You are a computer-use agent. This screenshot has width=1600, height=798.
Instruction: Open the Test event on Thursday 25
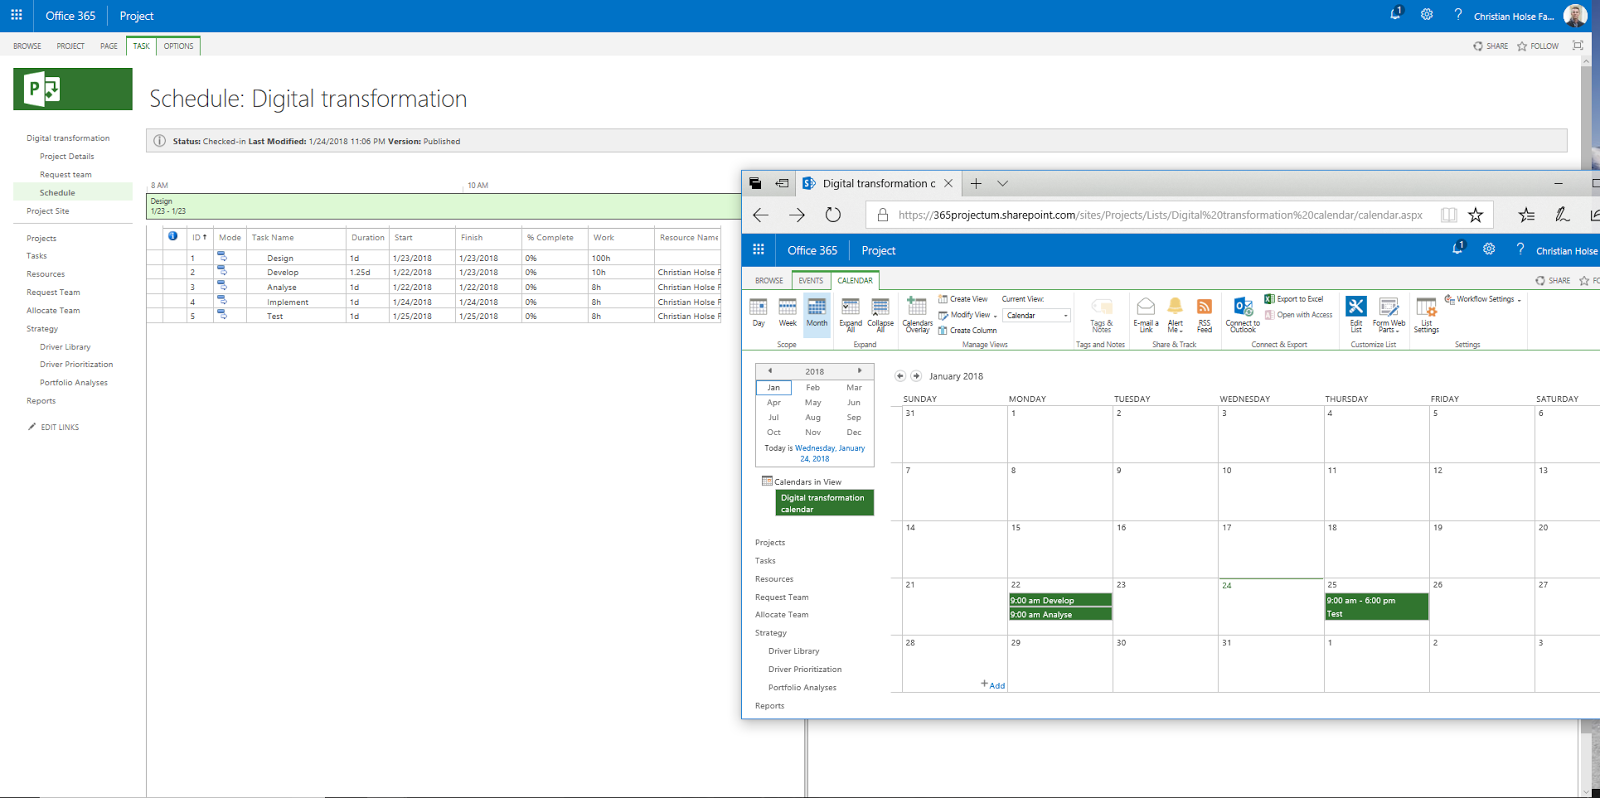[x=1376, y=607]
